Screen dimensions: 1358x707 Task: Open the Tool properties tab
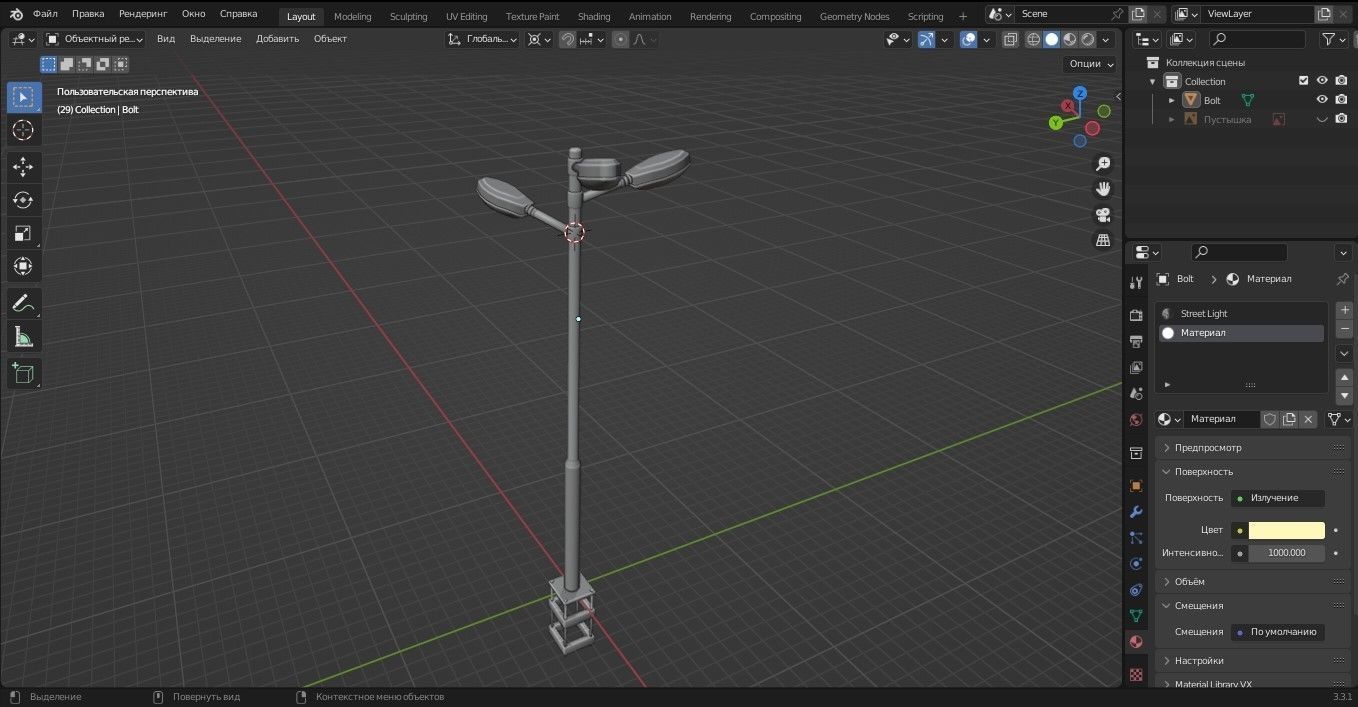click(1136, 283)
